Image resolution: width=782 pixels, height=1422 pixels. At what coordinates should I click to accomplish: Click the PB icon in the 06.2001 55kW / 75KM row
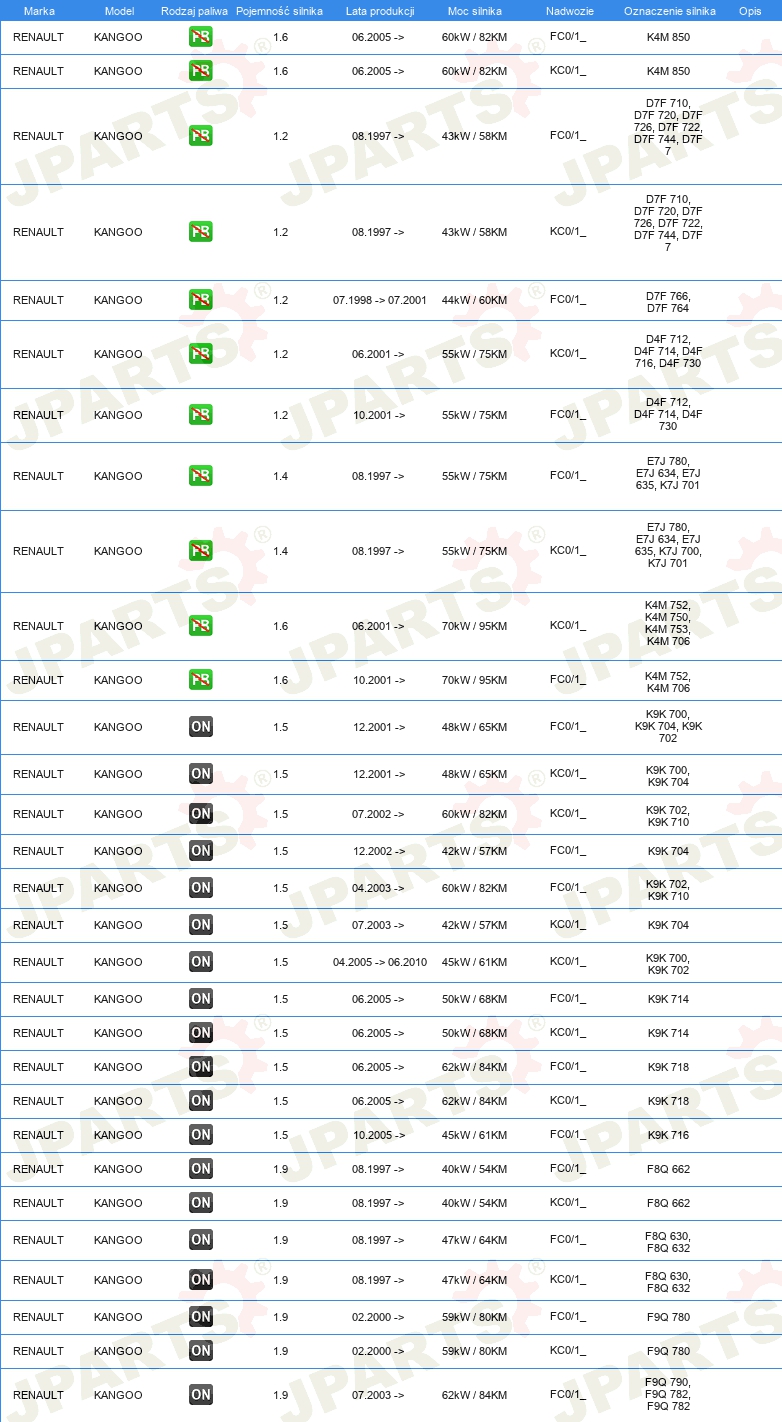tap(200, 354)
